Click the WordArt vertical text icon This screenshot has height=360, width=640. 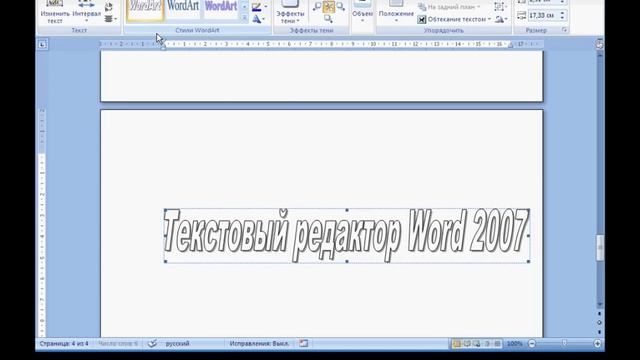[x=109, y=7]
